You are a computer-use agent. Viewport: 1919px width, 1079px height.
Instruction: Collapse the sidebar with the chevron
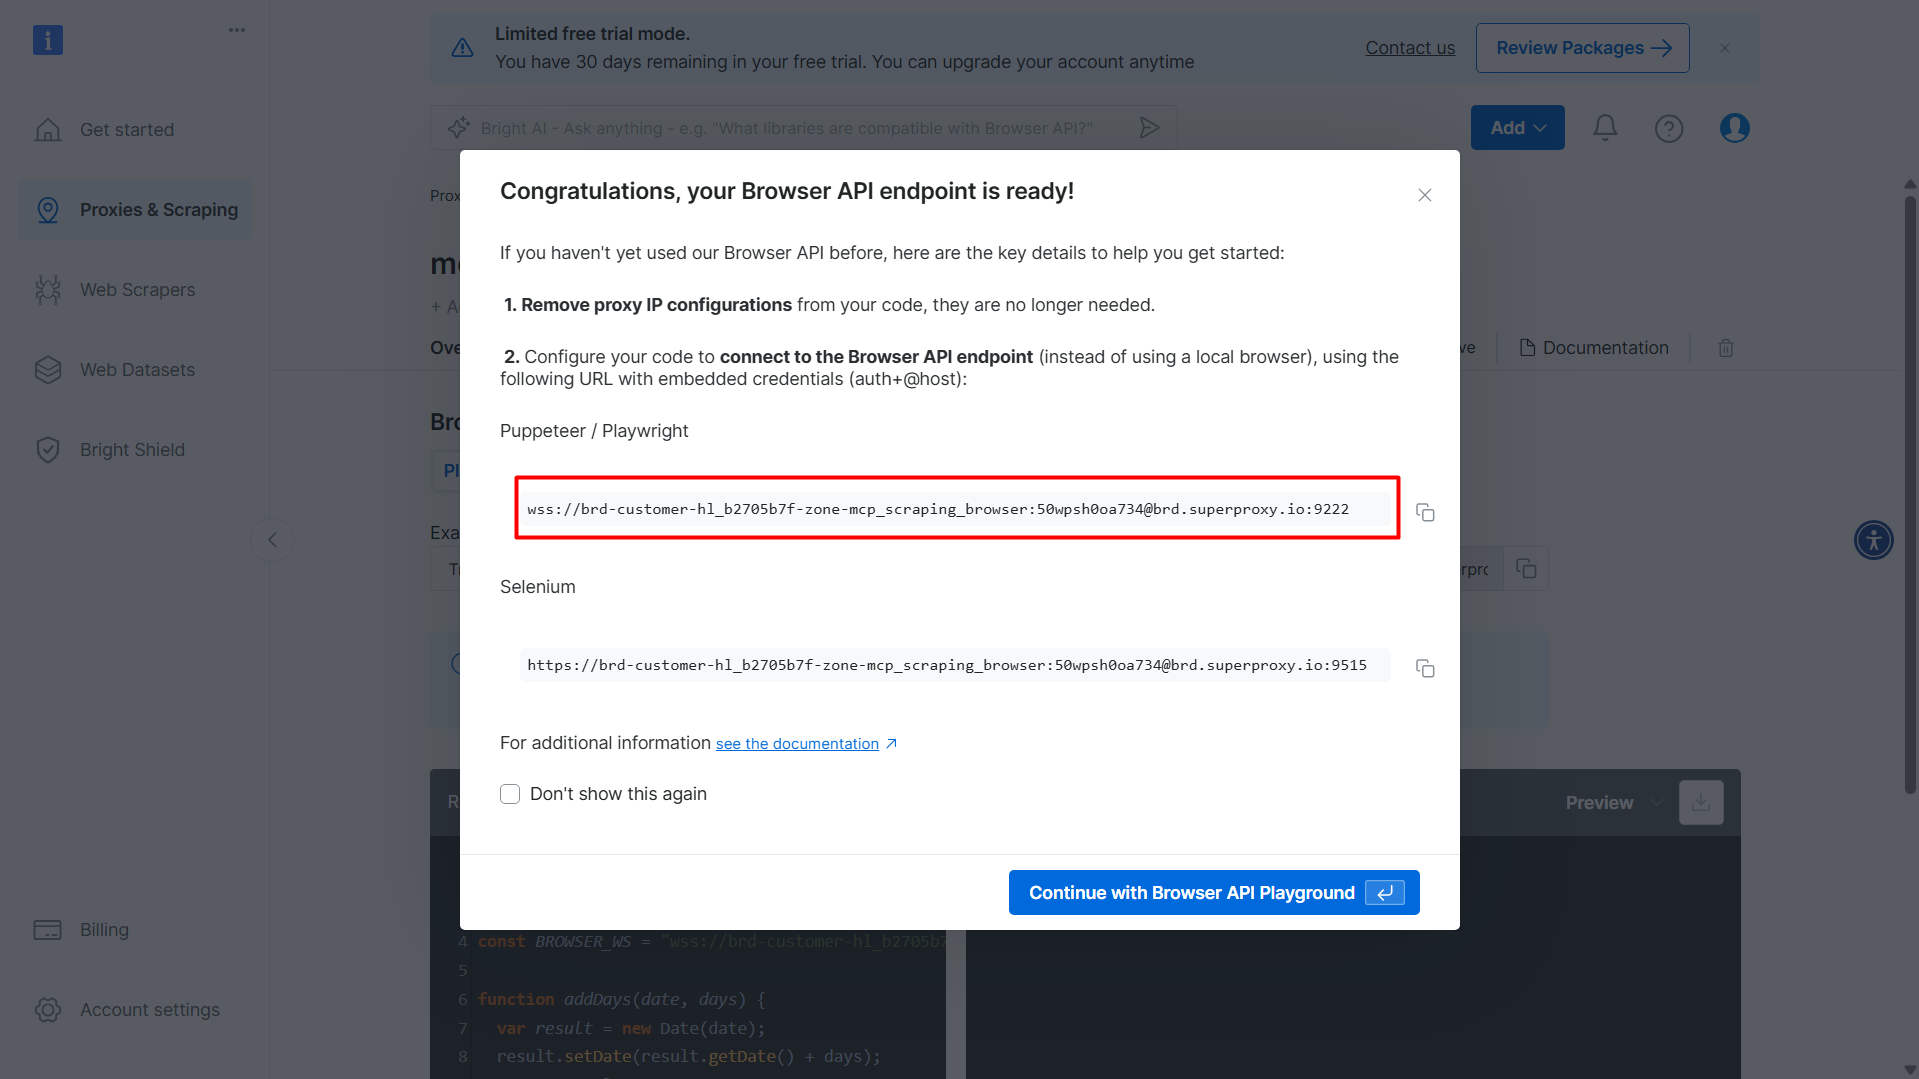click(x=272, y=539)
